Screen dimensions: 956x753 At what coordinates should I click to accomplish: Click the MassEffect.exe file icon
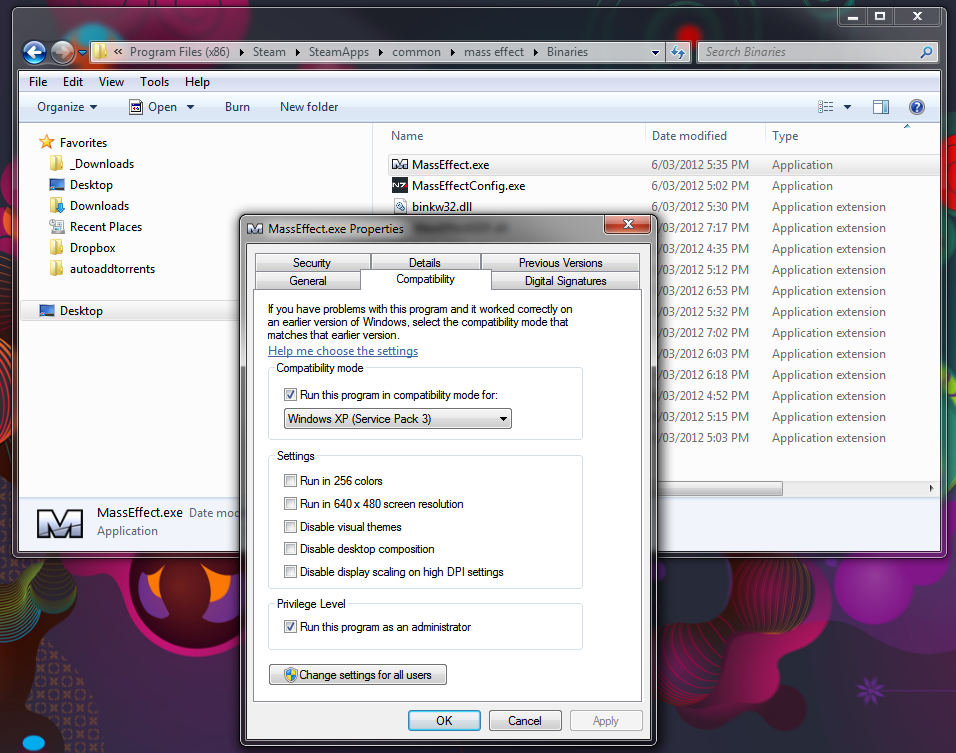[x=399, y=165]
